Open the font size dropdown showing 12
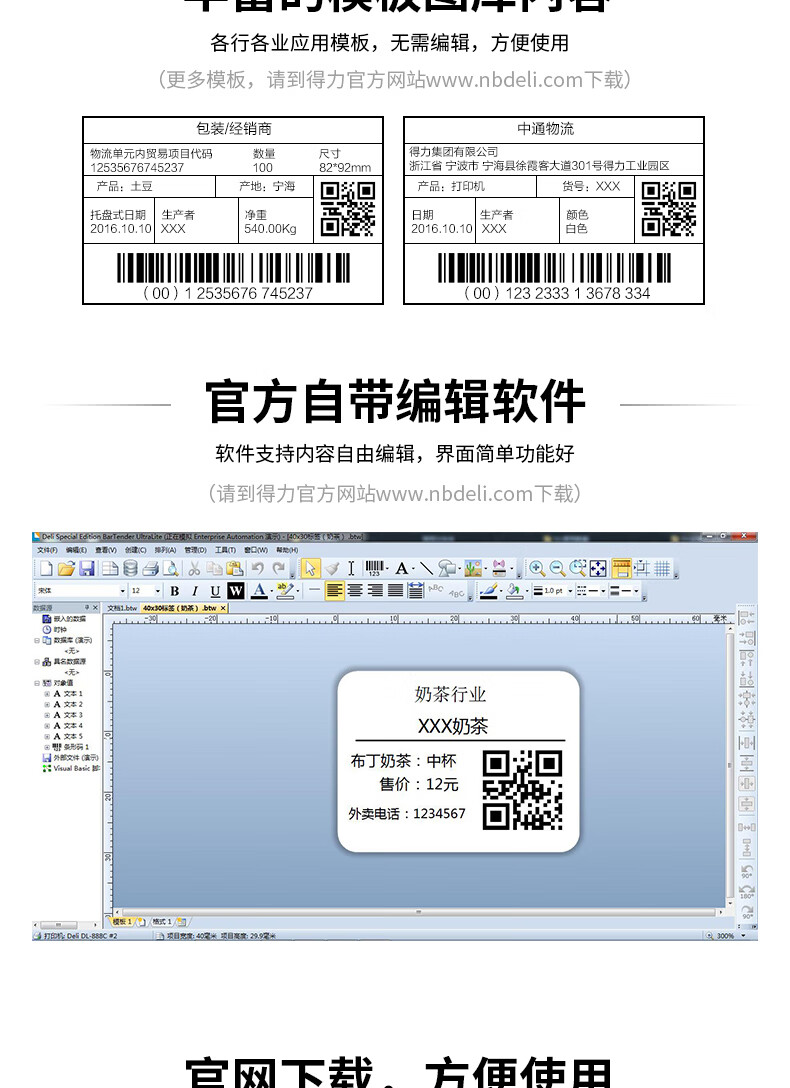The height and width of the screenshot is (1088, 790). [x=146, y=590]
